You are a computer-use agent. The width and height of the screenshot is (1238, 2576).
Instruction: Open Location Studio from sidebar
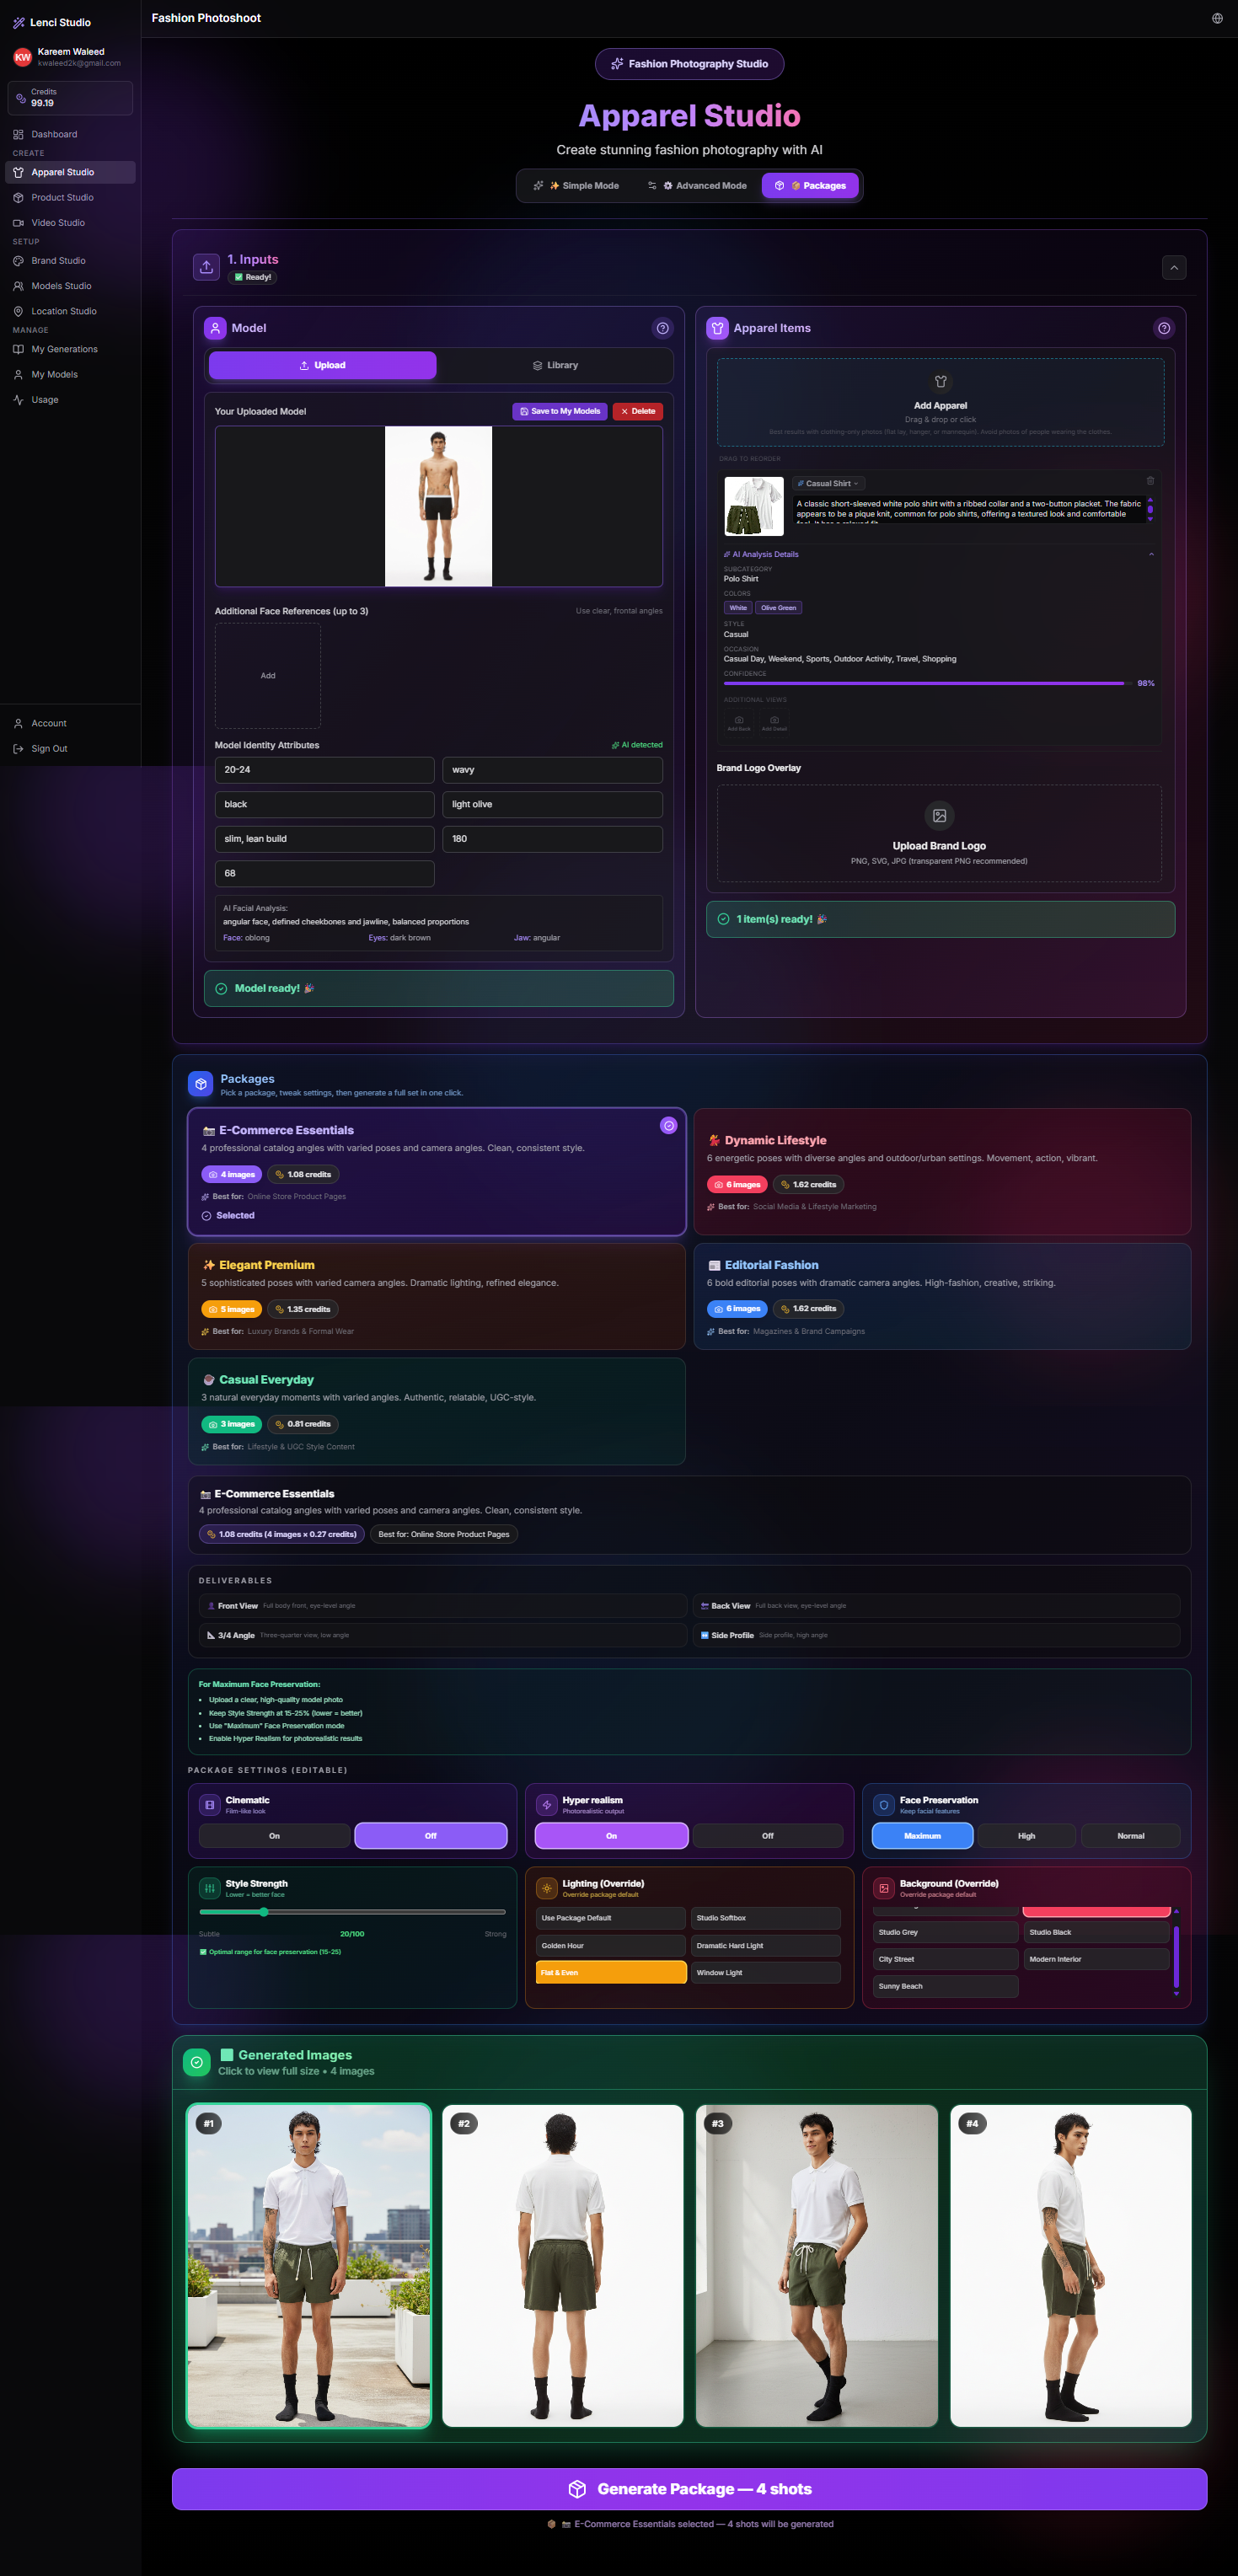click(63, 311)
